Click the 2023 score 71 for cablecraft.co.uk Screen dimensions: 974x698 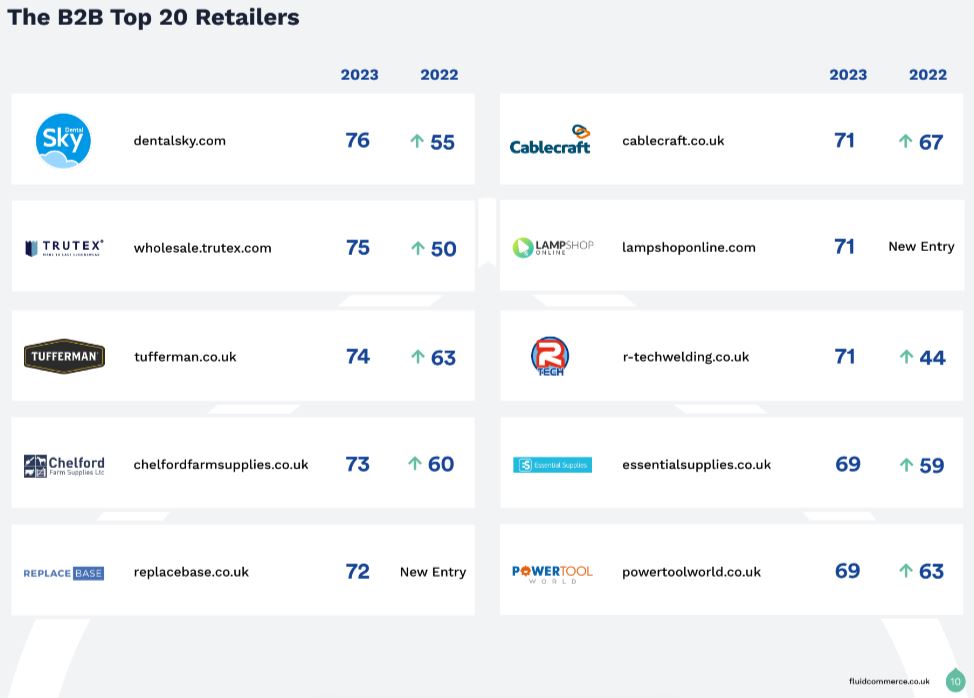coord(845,140)
